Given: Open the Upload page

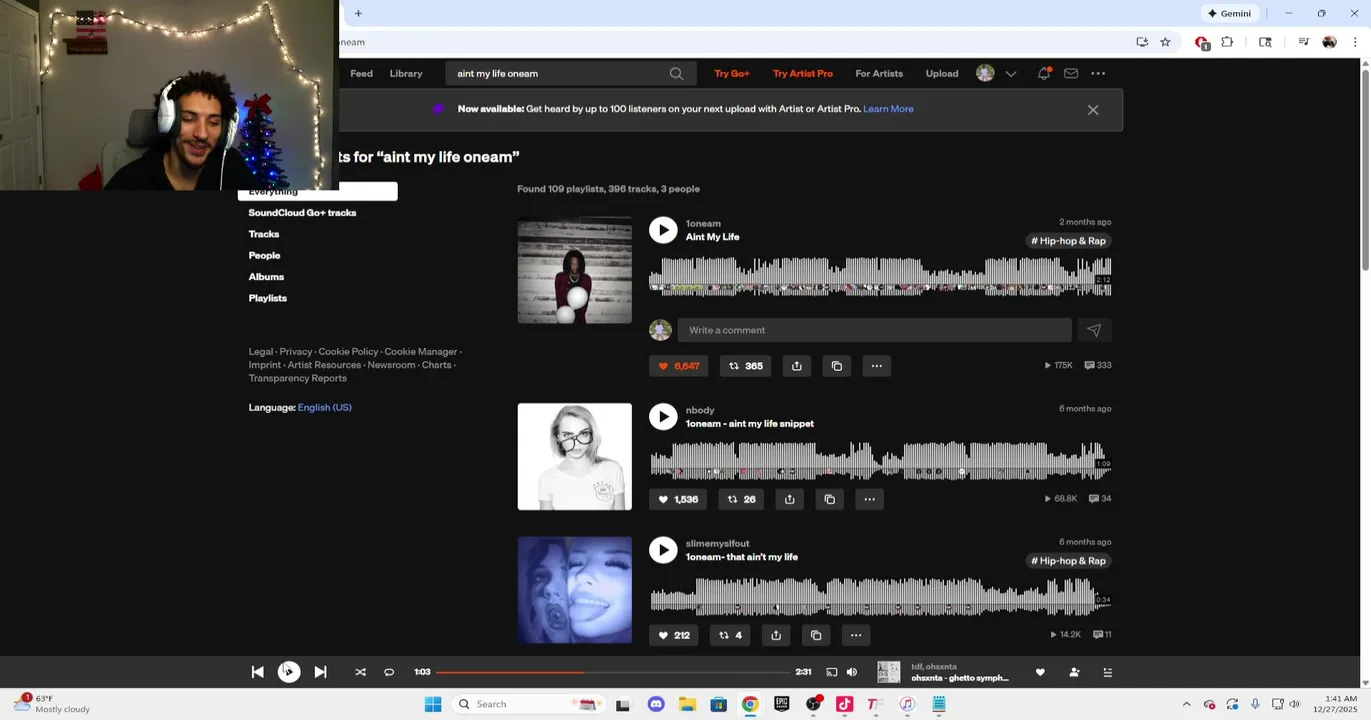Looking at the screenshot, I should click(942, 73).
